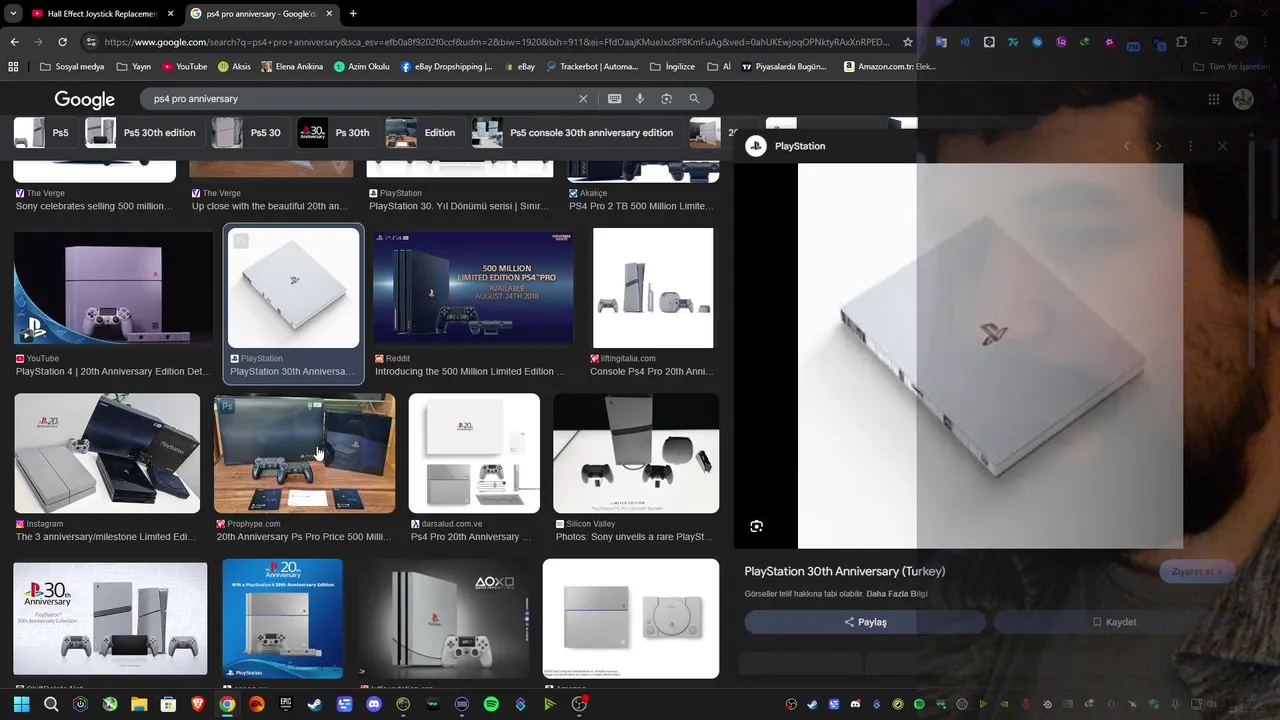
Task: Click the Kaydet save button
Action: pyautogui.click(x=1113, y=622)
